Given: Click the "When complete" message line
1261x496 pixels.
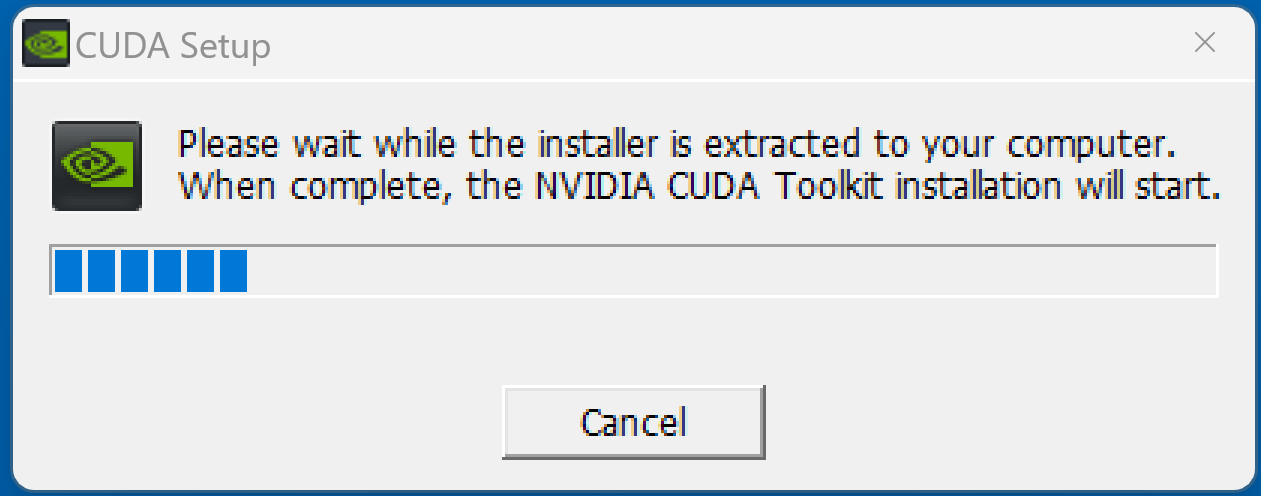Looking at the screenshot, I should 699,187.
